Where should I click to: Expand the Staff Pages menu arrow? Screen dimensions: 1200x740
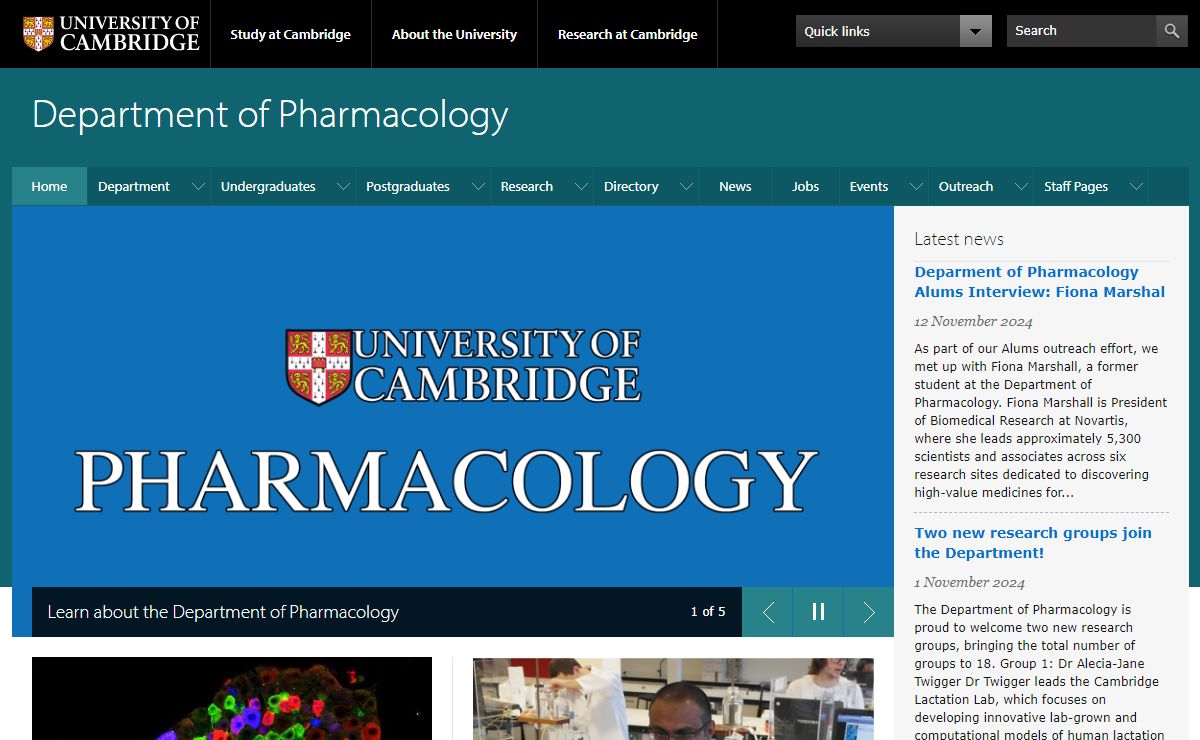tap(1136, 186)
